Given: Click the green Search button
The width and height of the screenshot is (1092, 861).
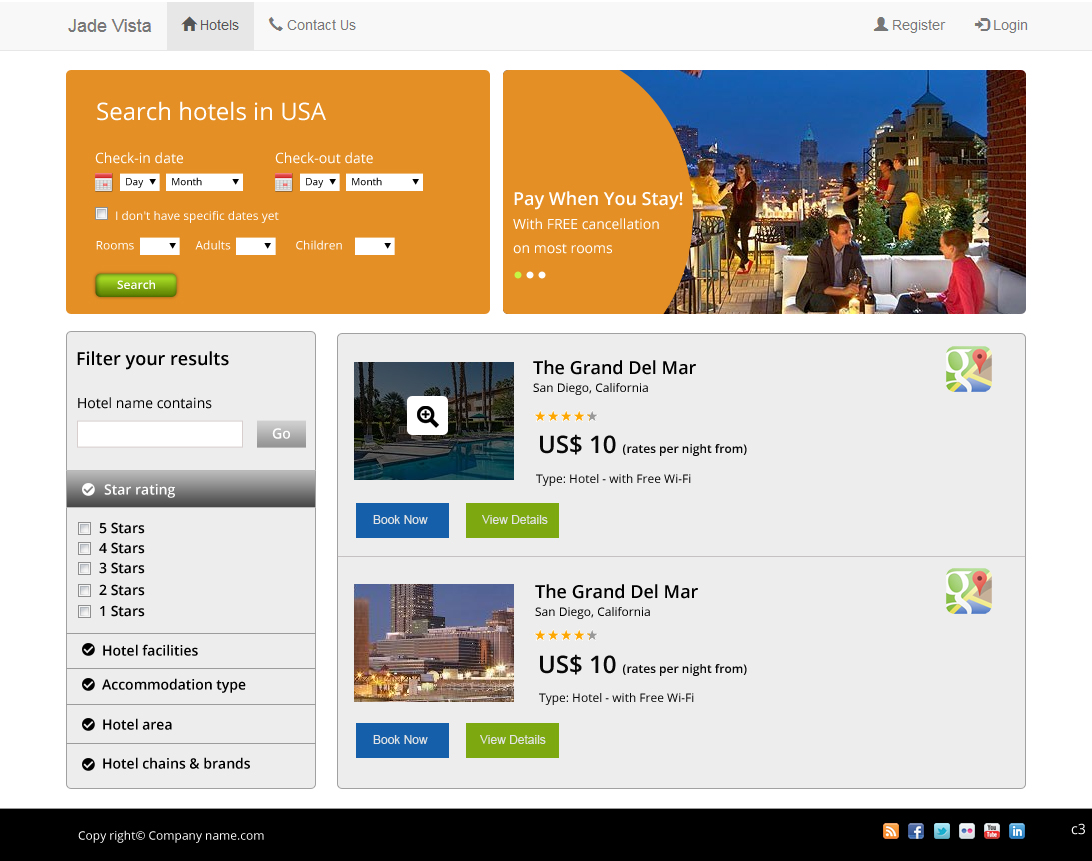Looking at the screenshot, I should coord(136,285).
